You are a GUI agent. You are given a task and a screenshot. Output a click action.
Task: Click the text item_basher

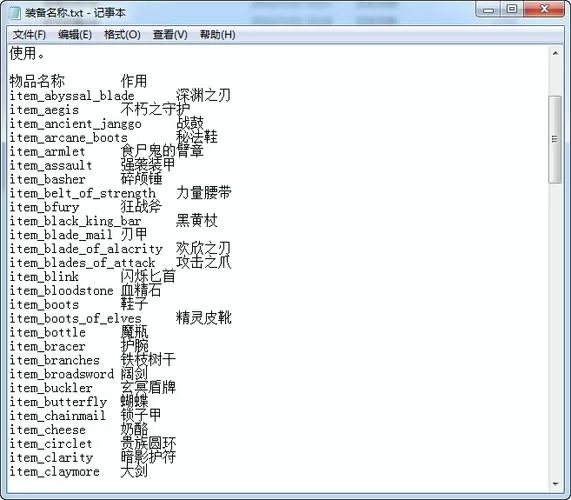coord(47,180)
